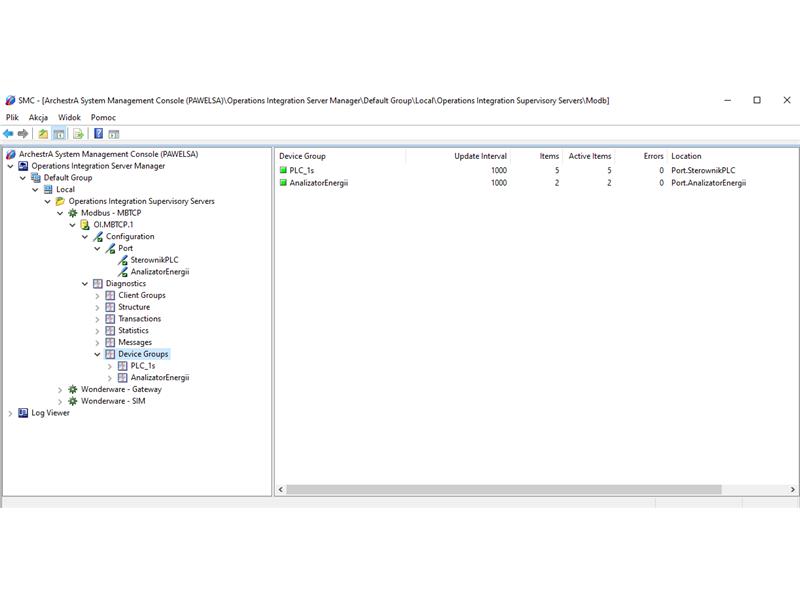Select the Structure tree item
This screenshot has height=600, width=800.
coord(134,307)
